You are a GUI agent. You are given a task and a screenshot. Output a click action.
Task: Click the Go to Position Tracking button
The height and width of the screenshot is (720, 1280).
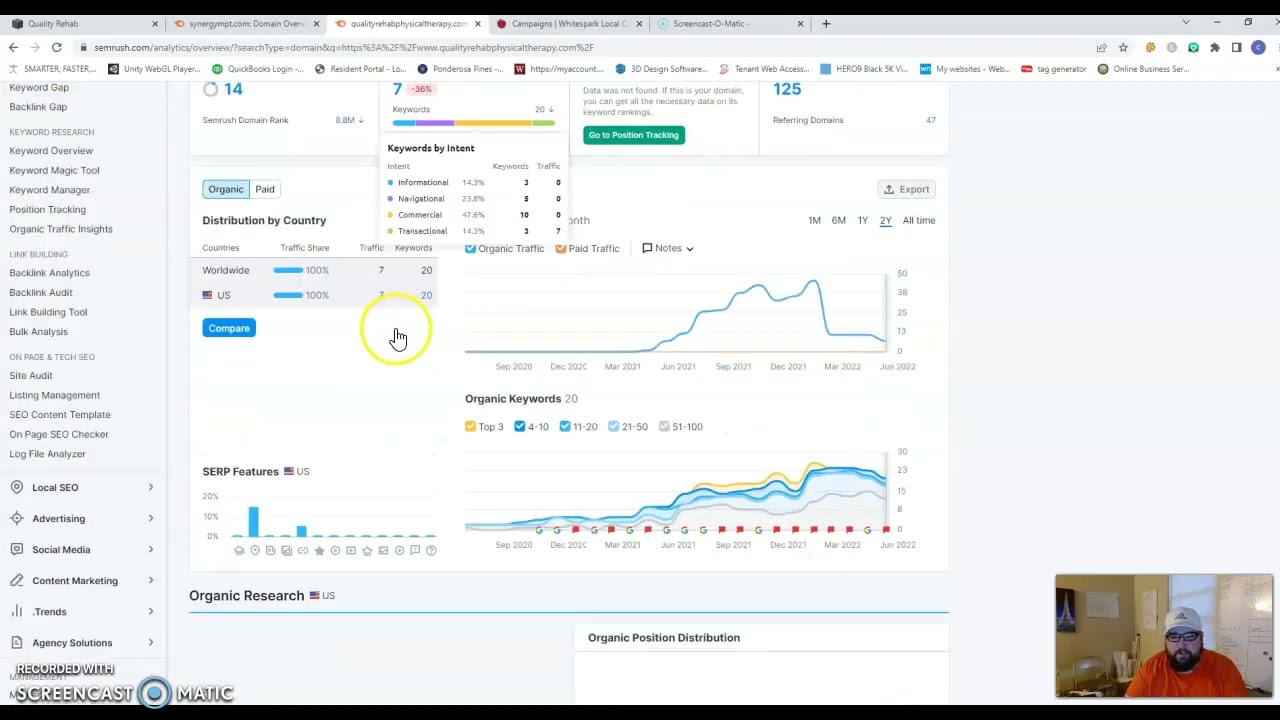(633, 135)
